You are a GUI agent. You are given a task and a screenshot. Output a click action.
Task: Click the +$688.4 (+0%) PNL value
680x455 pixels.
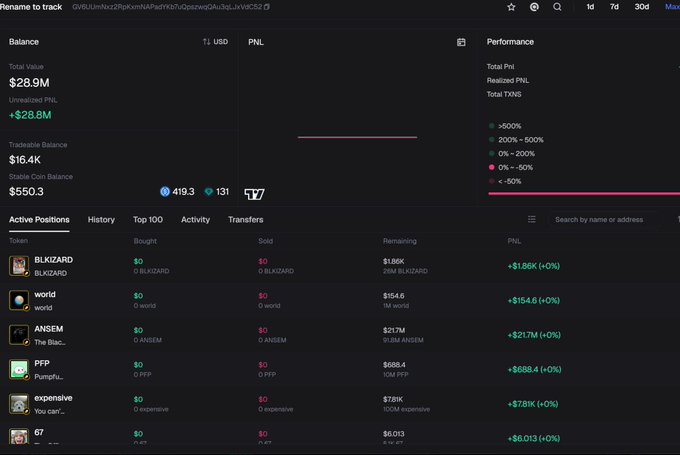[534, 370]
